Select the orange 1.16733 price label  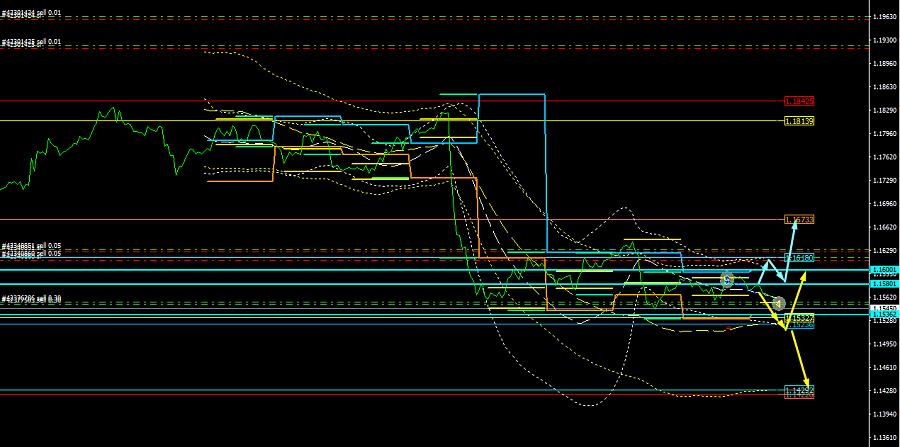799,219
